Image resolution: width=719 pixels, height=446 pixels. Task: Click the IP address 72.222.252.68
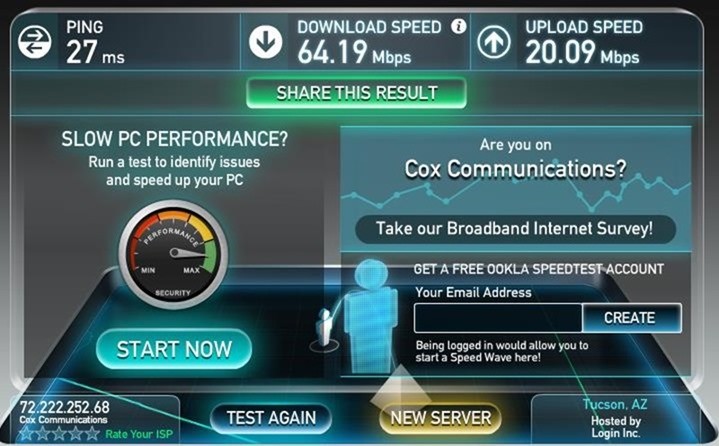click(x=65, y=407)
